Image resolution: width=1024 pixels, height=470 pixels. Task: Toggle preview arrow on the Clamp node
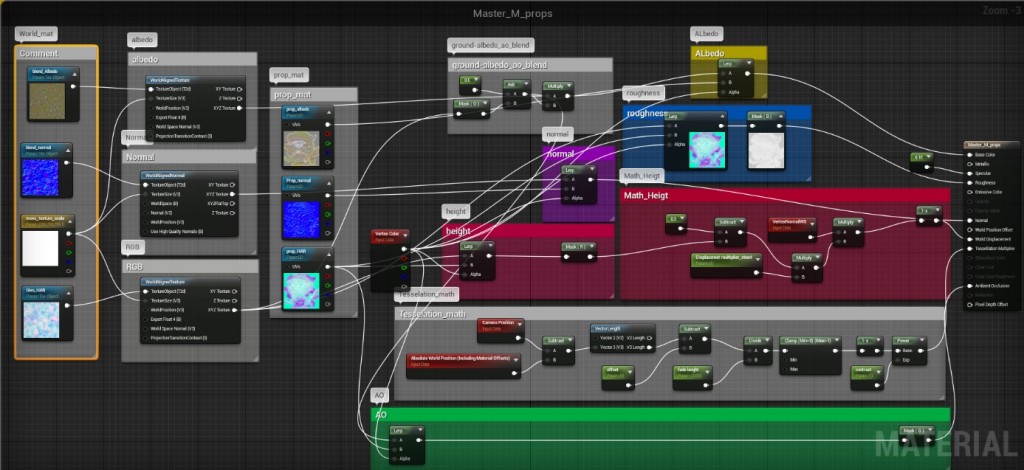click(x=837, y=341)
